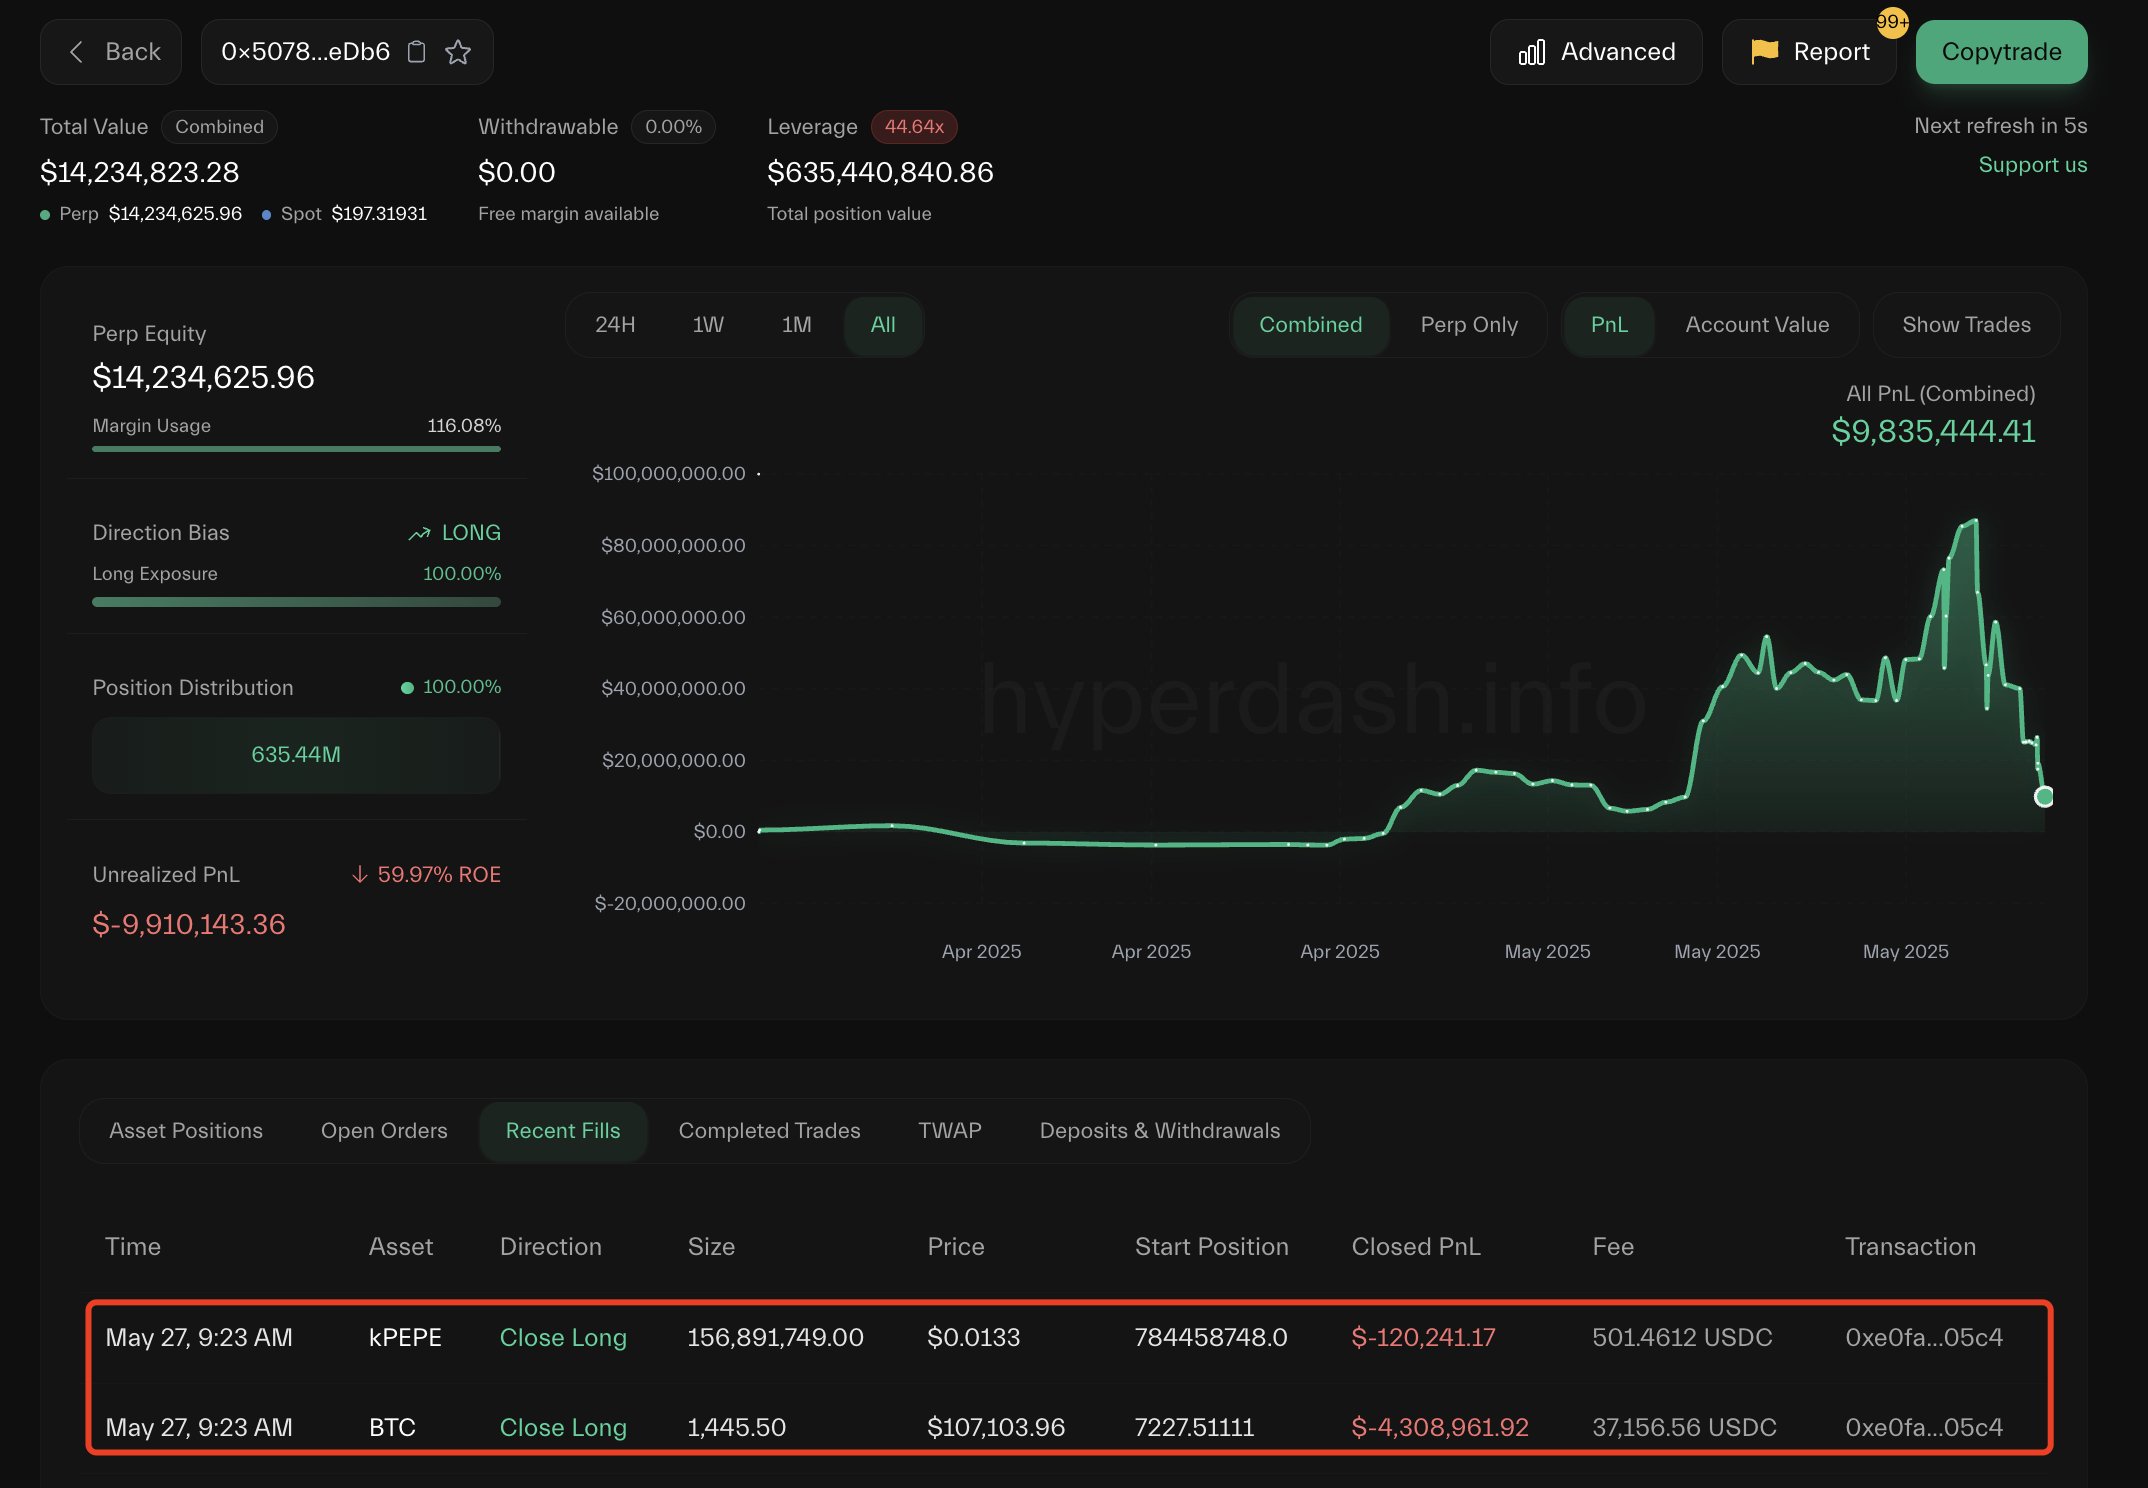
Task: Click Close Long in the BTC row
Action: [x=563, y=1428]
